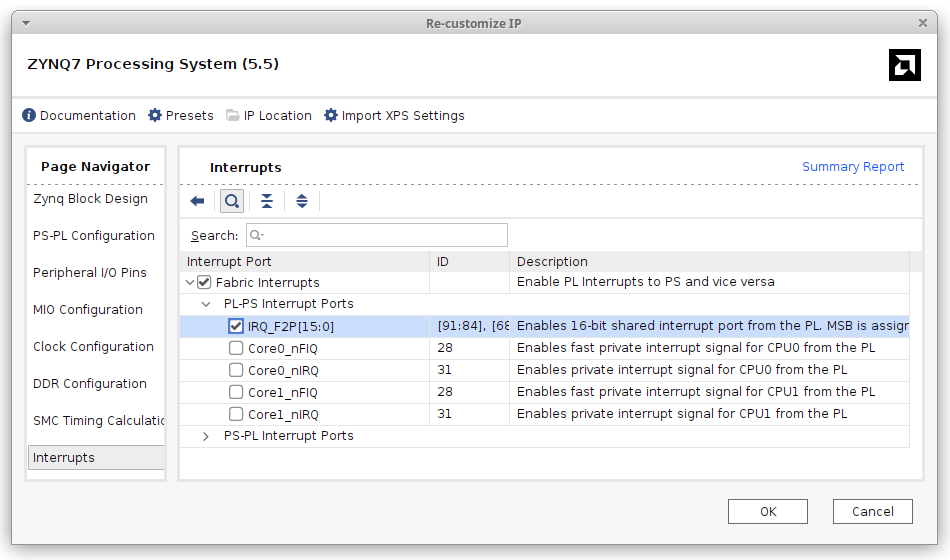Expand the PS-PL Interrupt Ports group
Viewport: 950px width, 560px height.
coord(206,436)
